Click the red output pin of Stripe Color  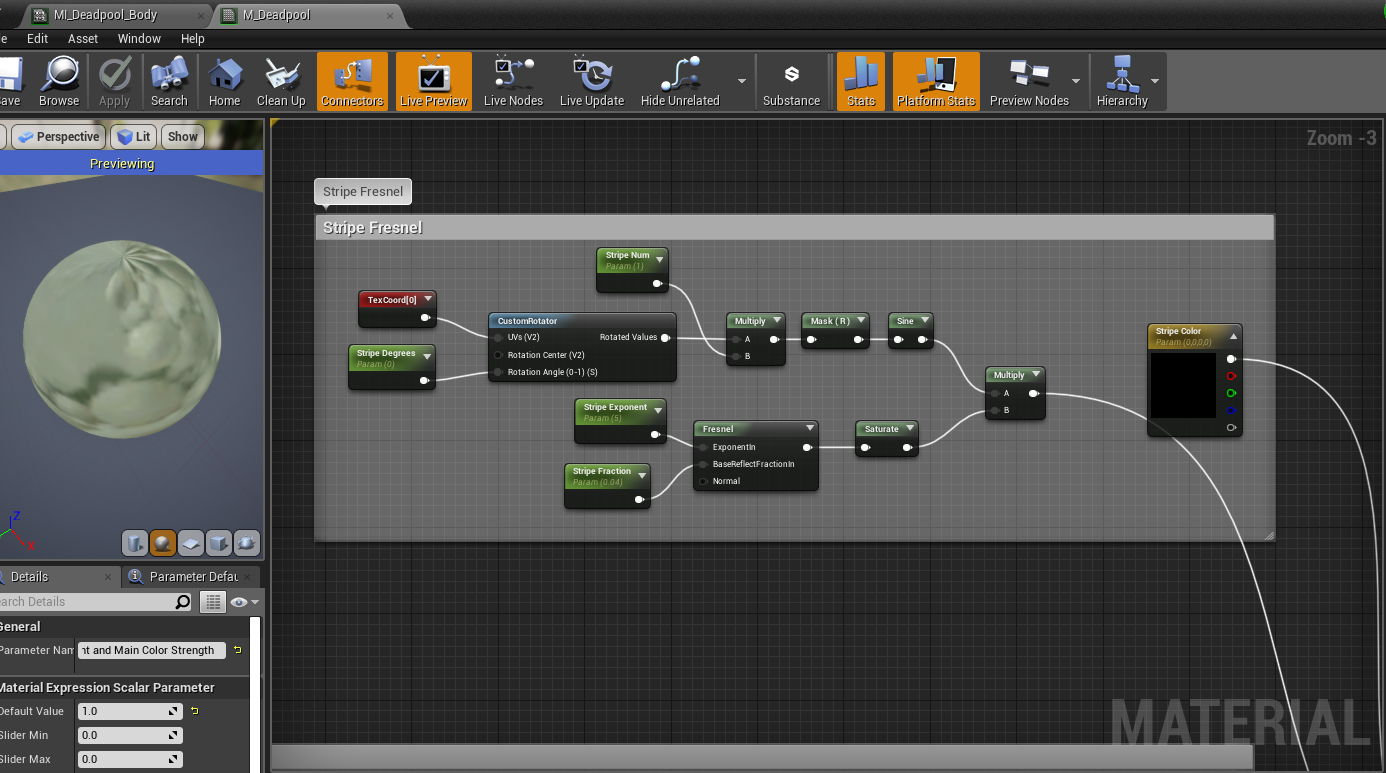pos(1232,376)
